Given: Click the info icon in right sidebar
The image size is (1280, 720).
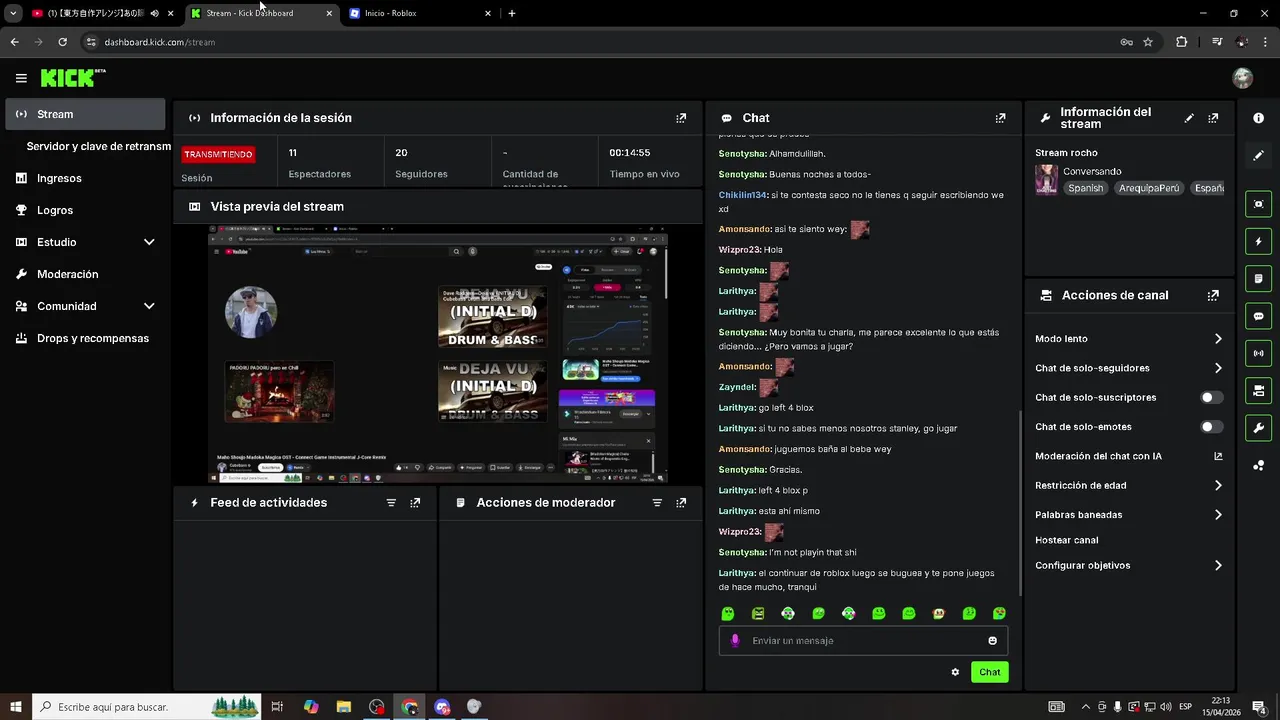Looking at the screenshot, I should click(x=1258, y=118).
